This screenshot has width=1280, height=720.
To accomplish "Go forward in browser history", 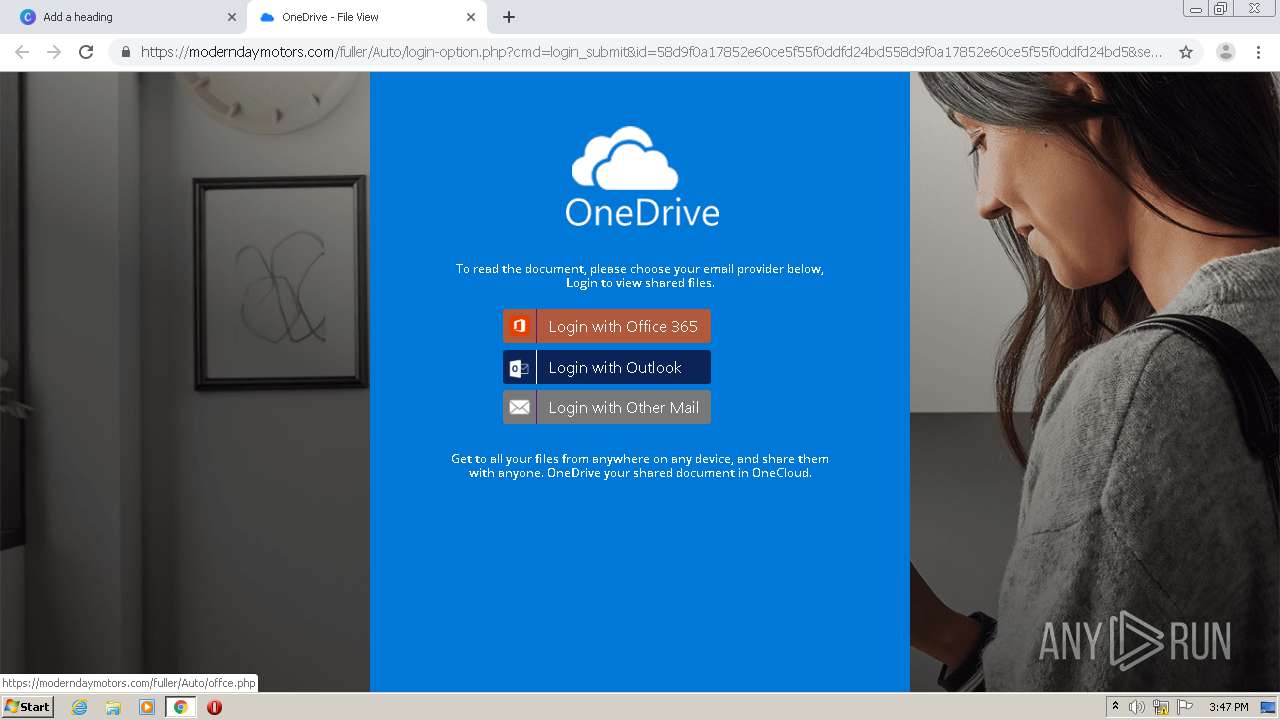I will click(x=54, y=52).
